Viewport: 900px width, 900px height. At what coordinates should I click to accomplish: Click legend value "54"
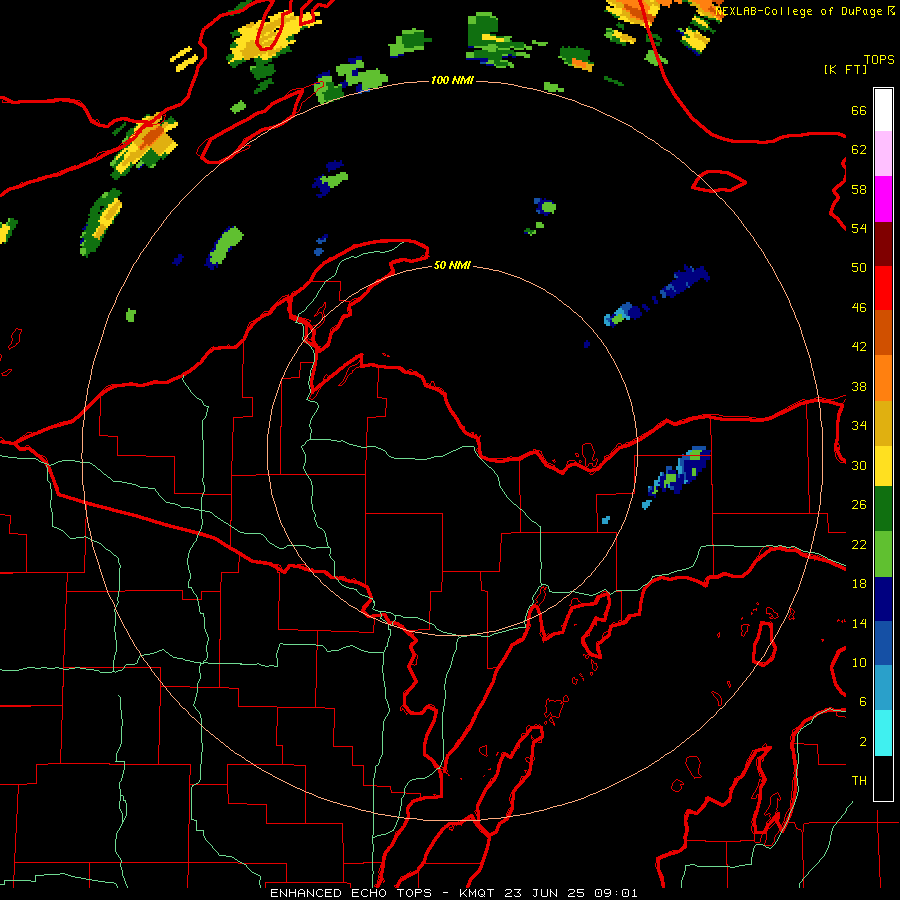(859, 228)
